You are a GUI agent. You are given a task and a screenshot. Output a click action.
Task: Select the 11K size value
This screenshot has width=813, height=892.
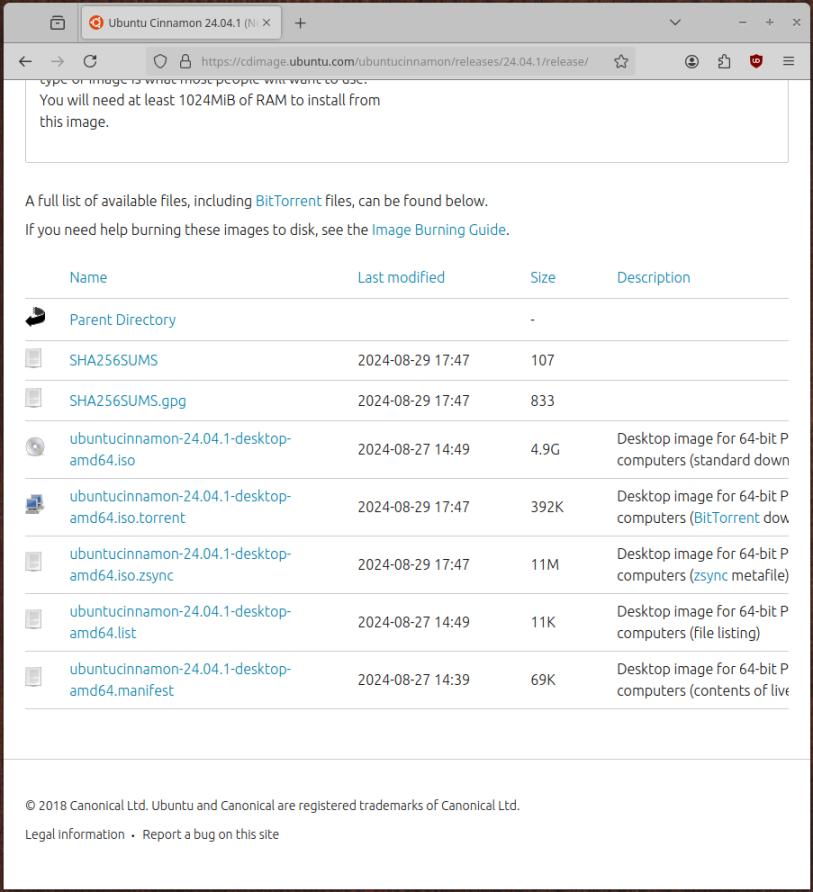pos(543,622)
